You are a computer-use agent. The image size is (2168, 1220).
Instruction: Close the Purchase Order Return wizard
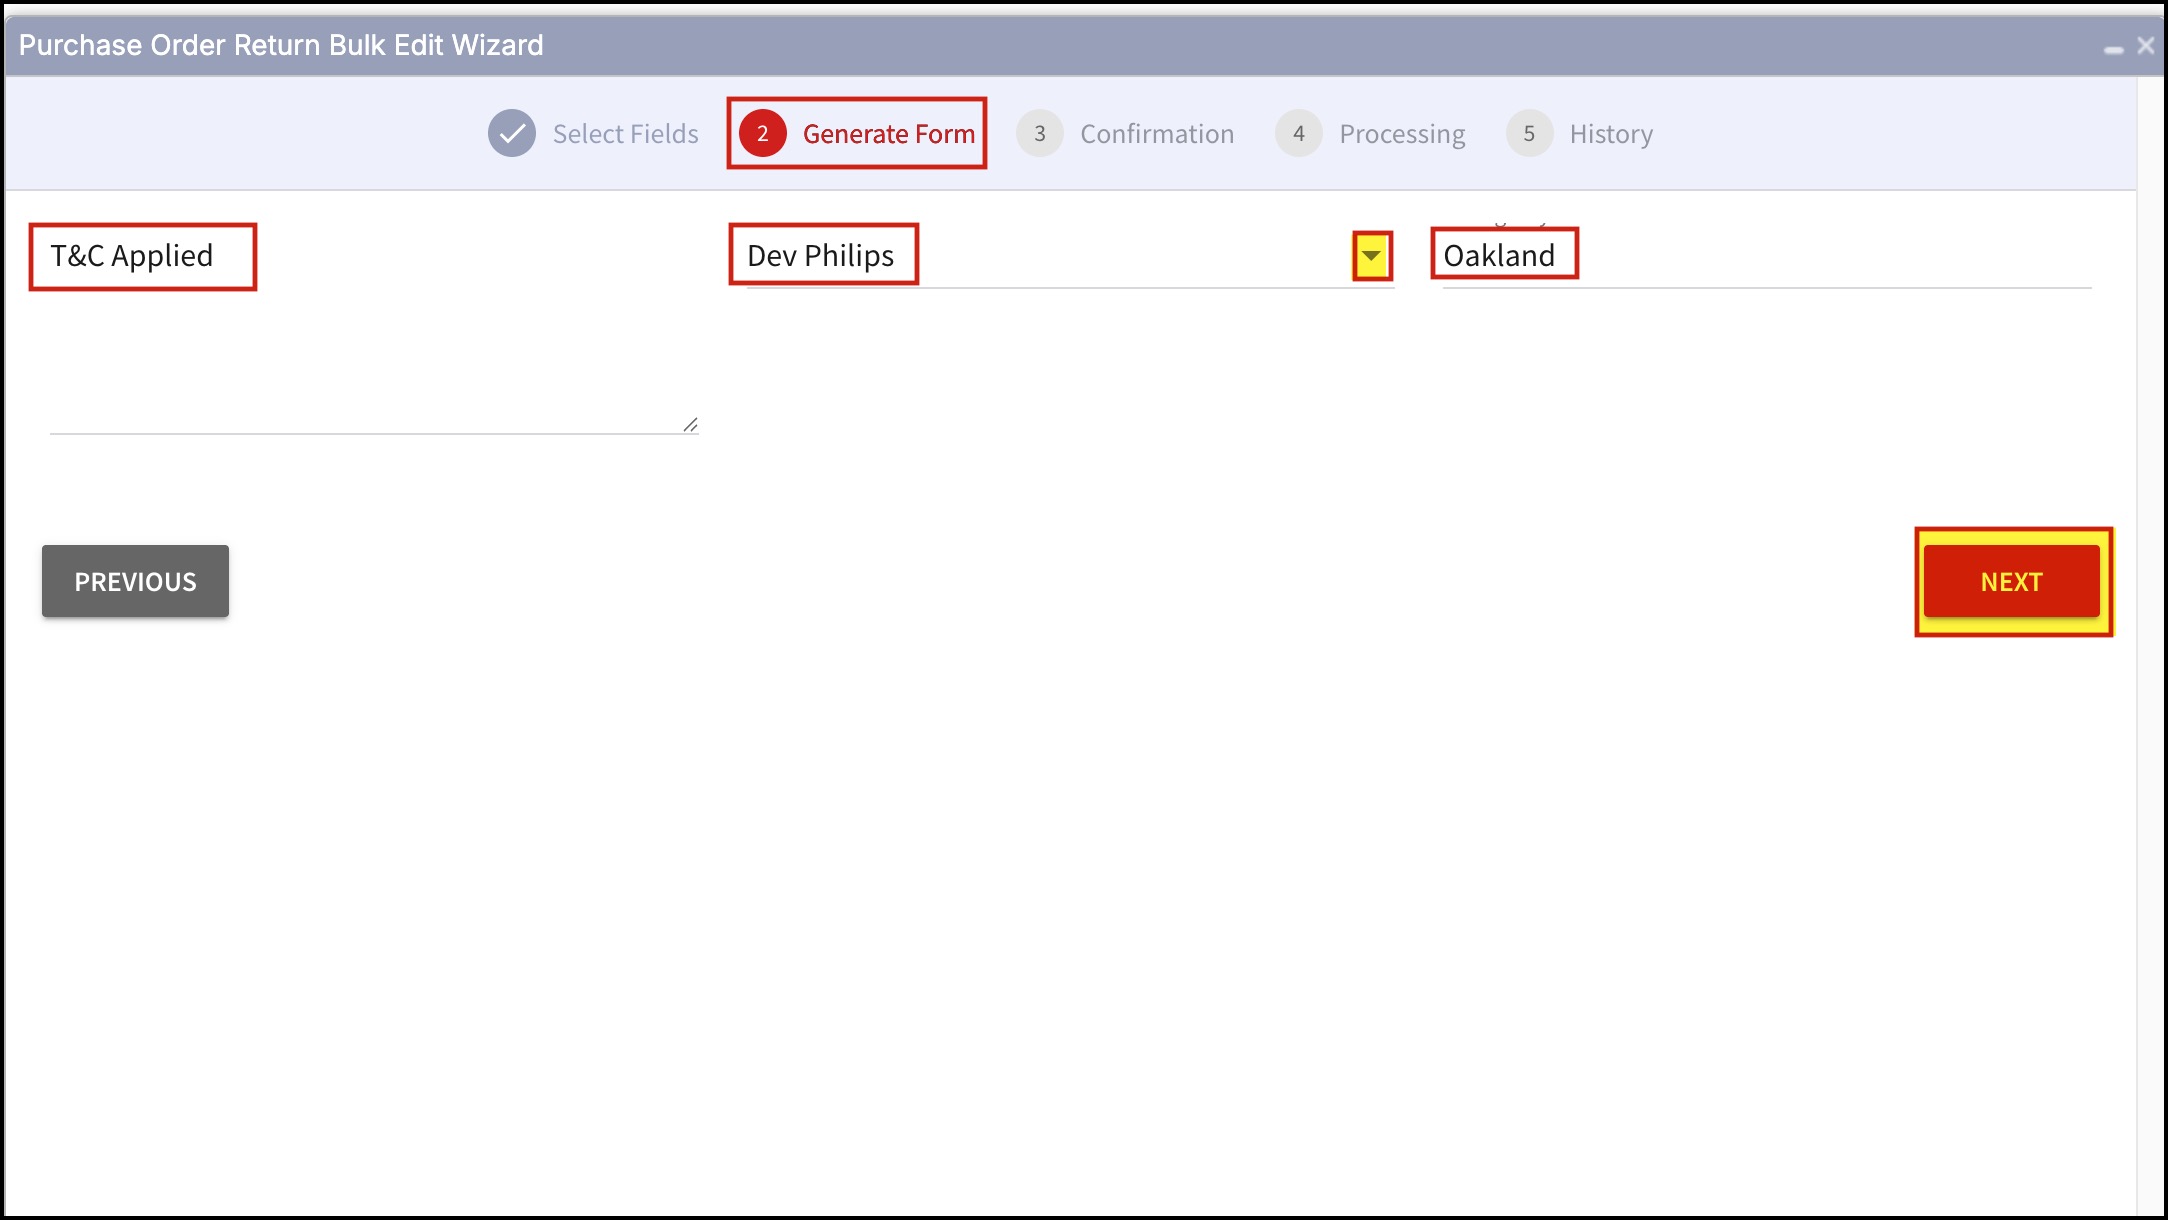[2145, 45]
